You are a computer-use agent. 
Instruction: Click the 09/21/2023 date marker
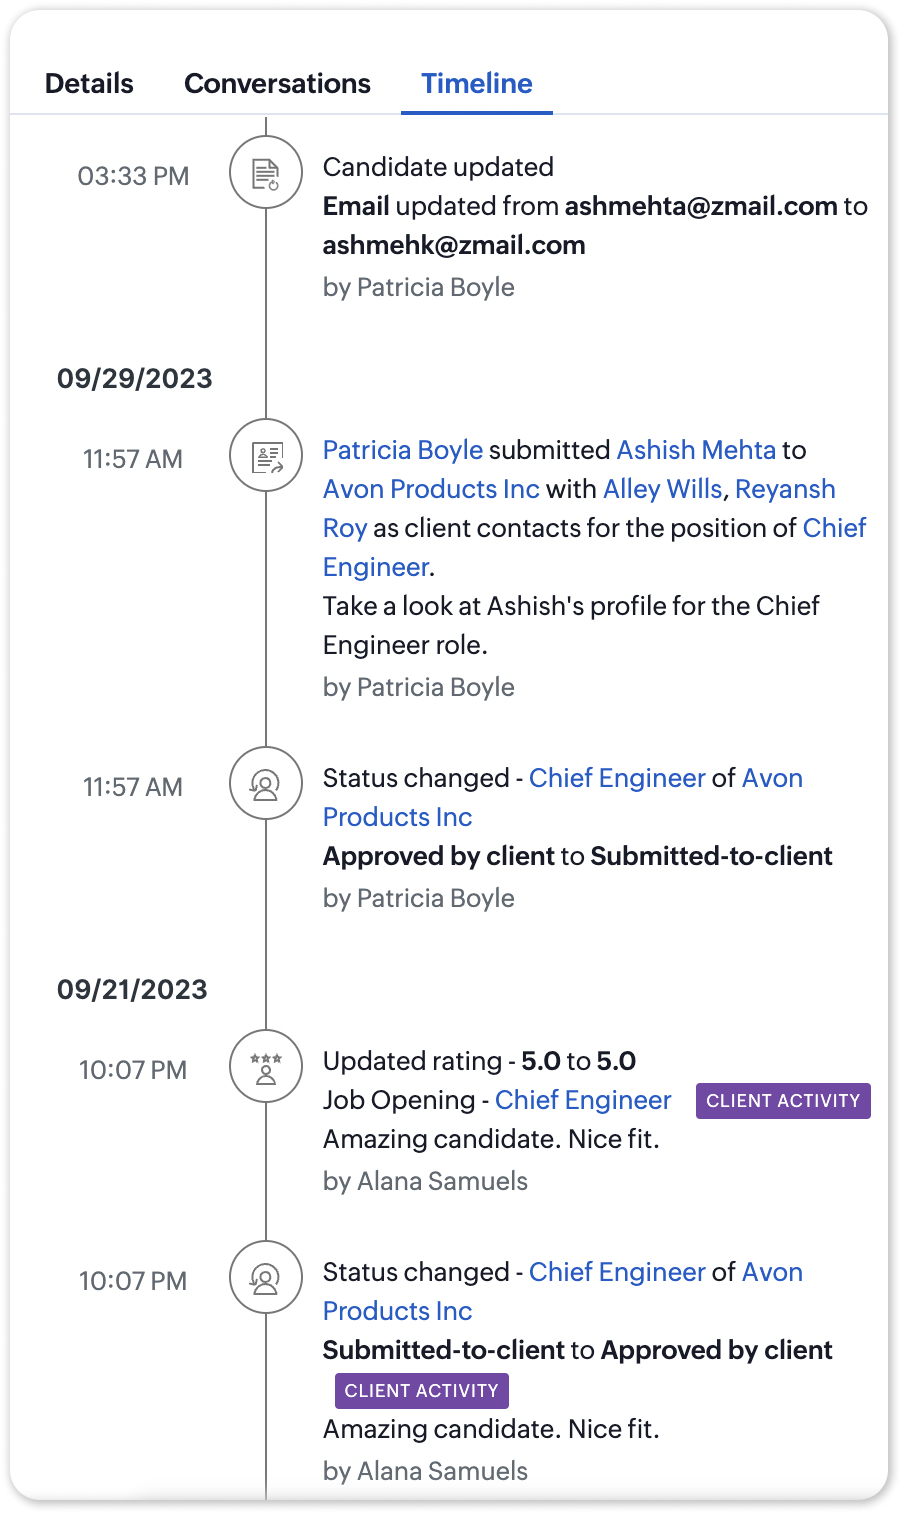pos(132,989)
